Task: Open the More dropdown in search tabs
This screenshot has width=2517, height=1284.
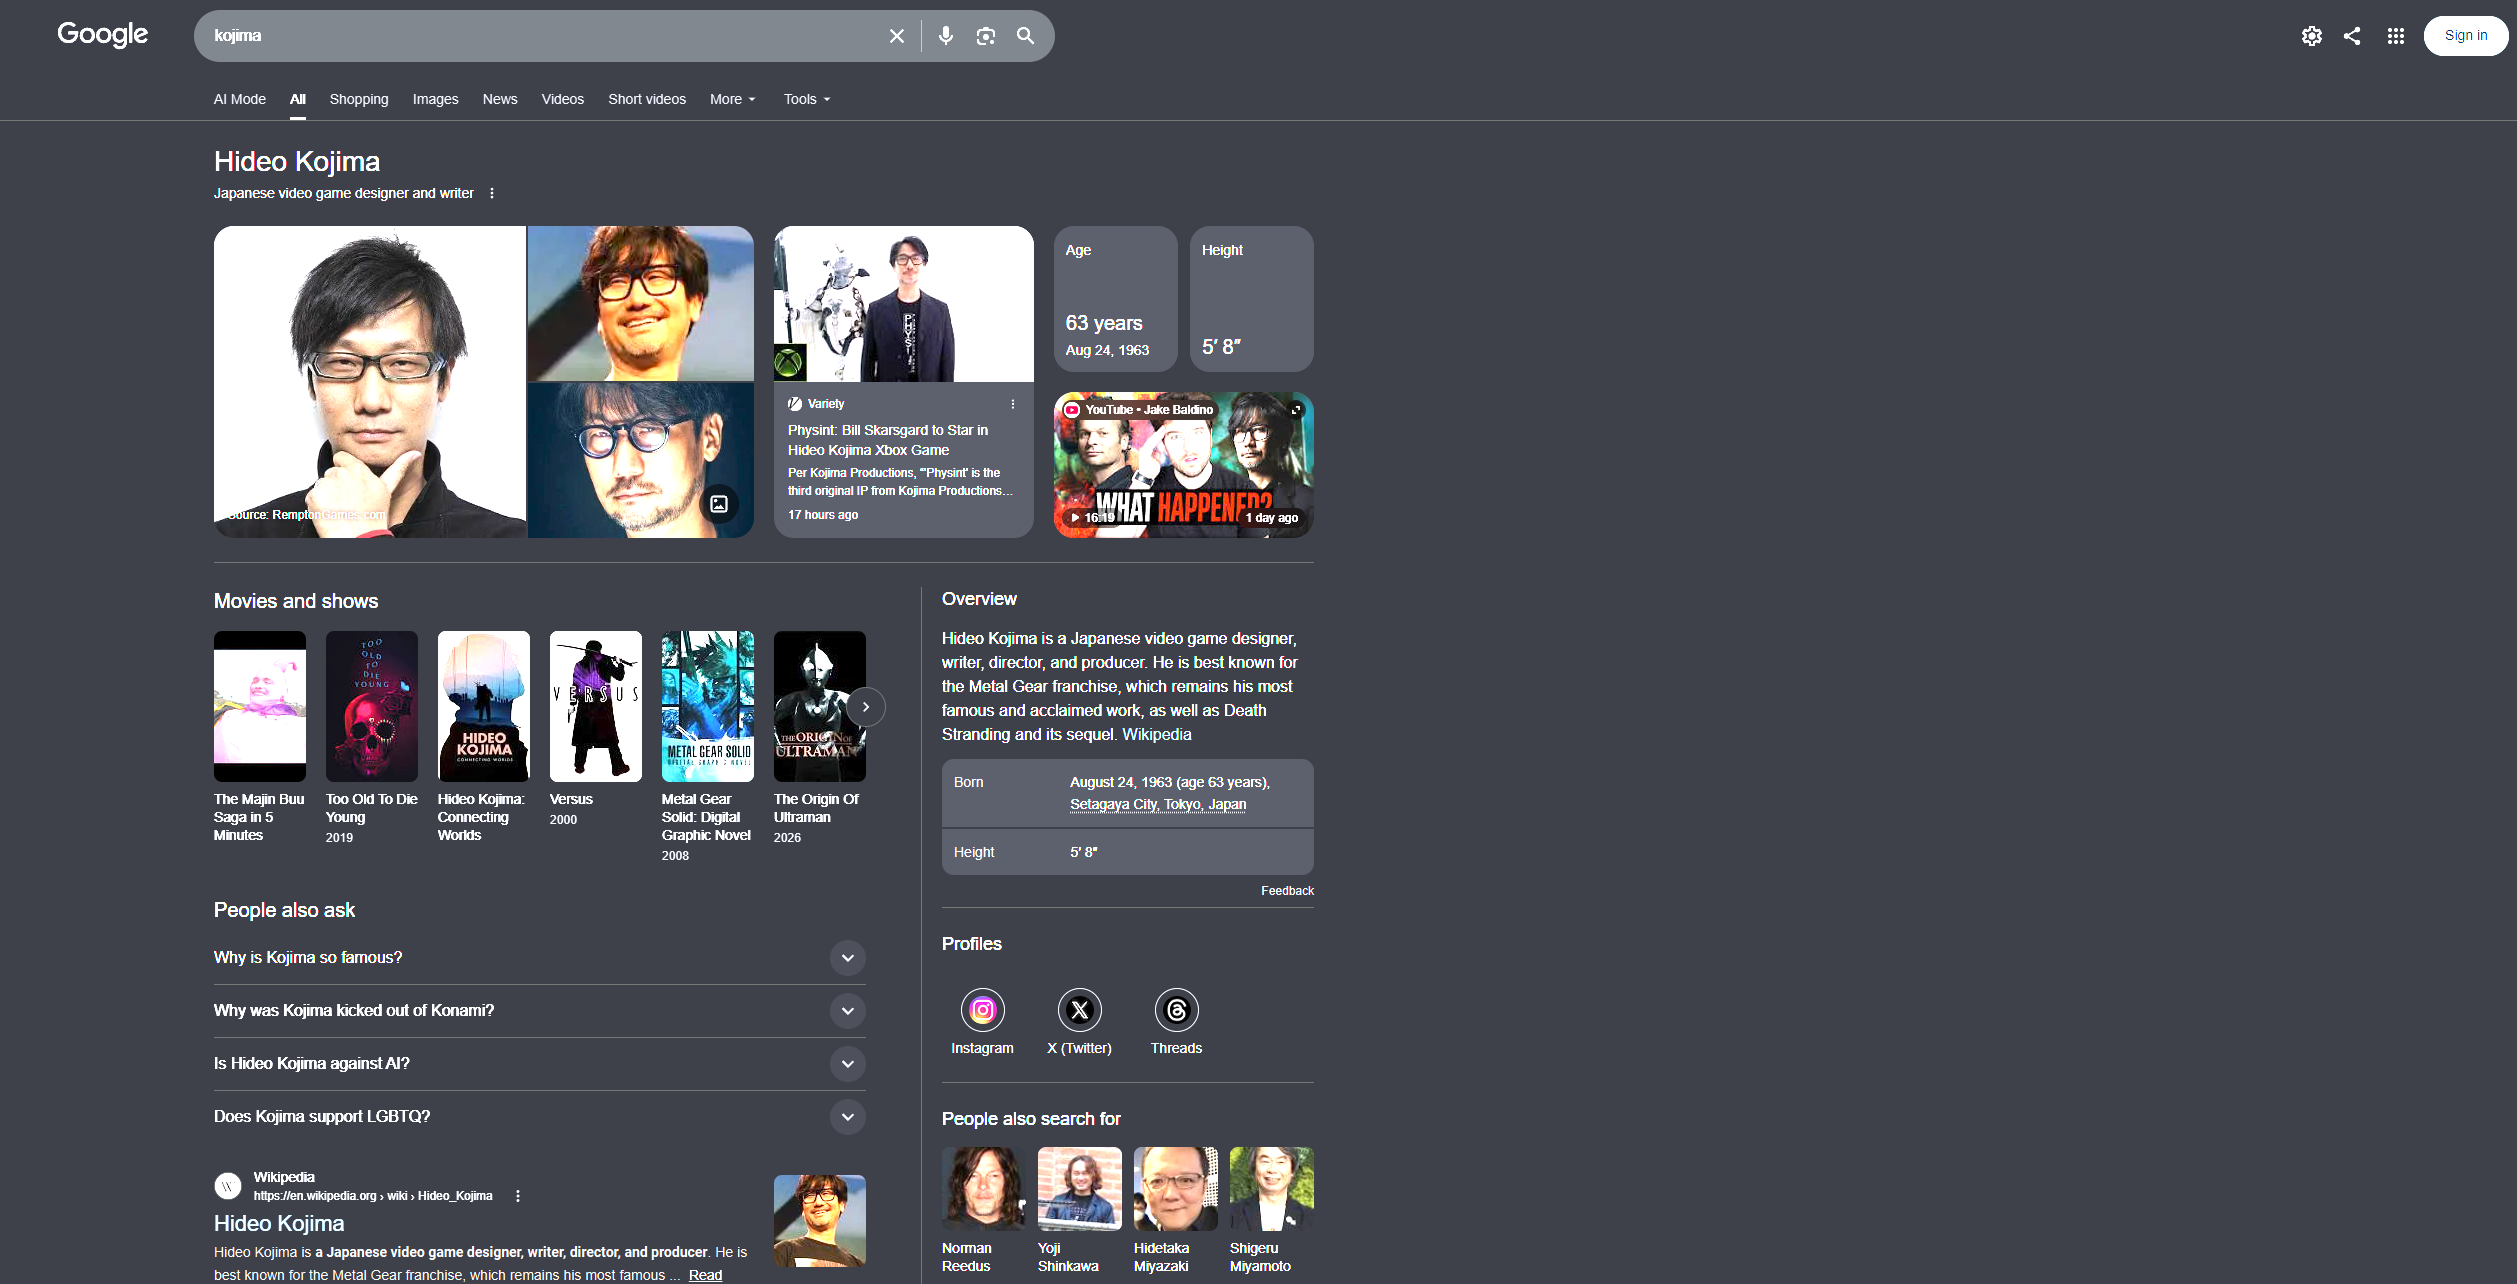Action: (733, 99)
